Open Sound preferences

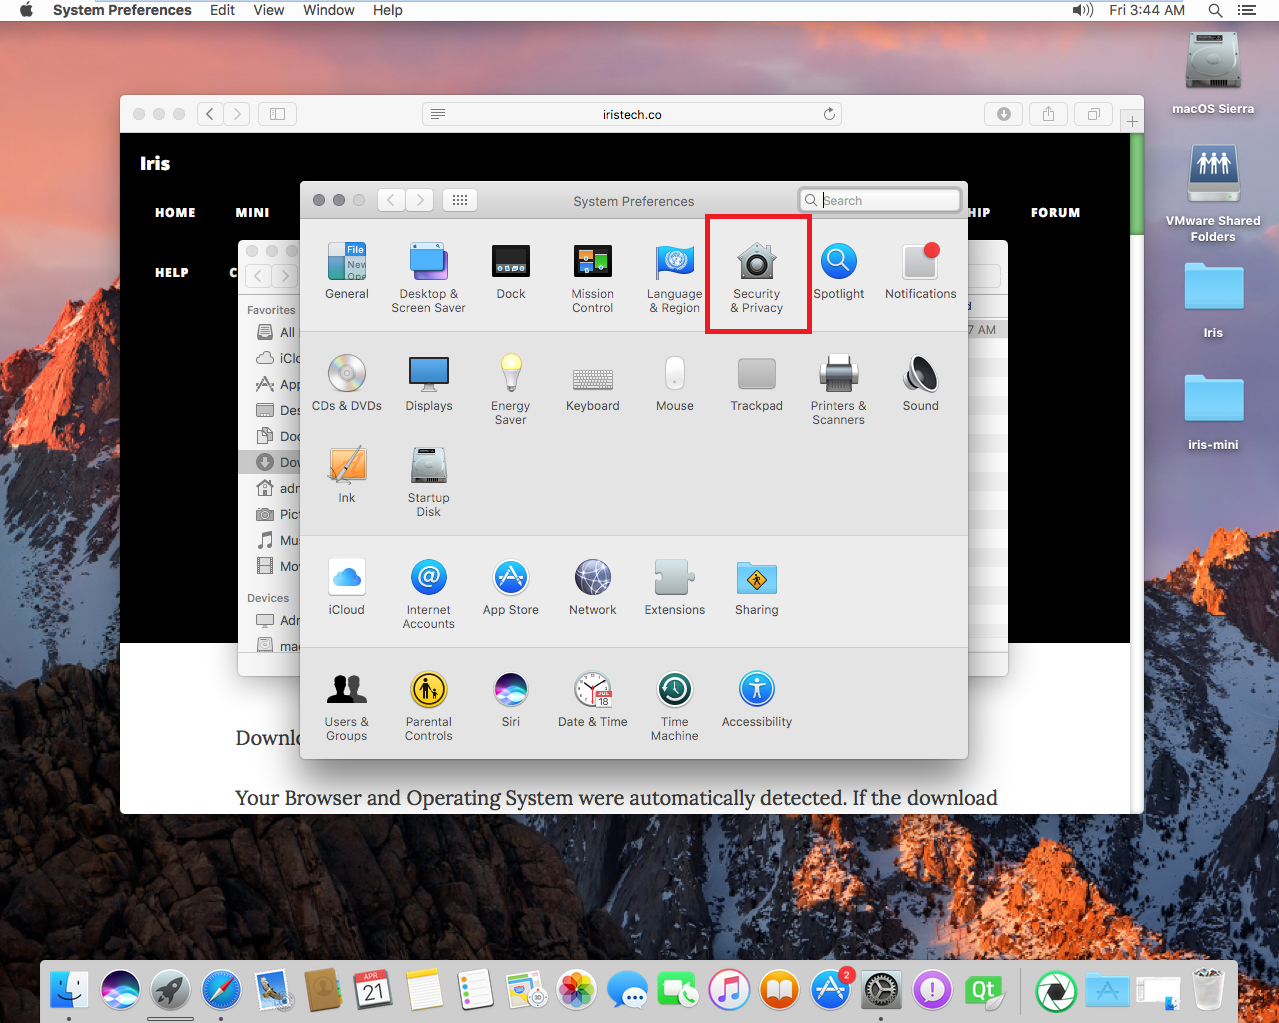[921, 383]
